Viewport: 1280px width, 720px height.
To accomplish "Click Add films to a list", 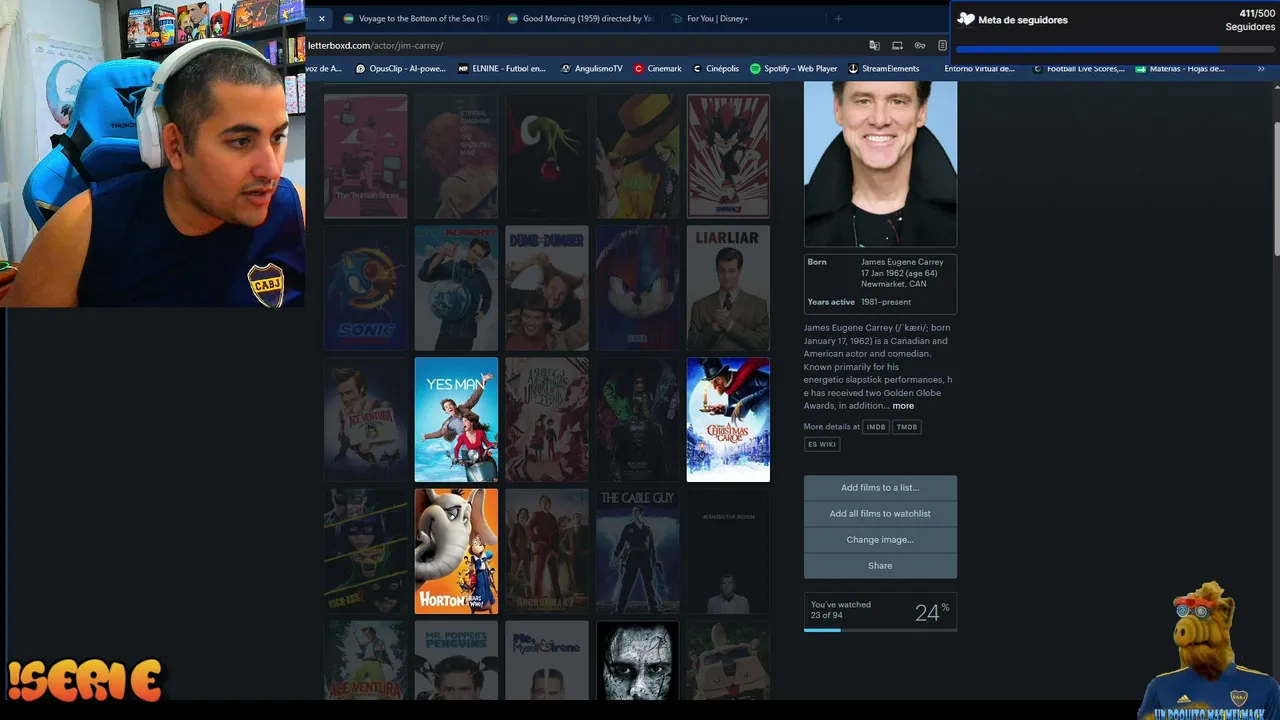I will click(x=880, y=488).
